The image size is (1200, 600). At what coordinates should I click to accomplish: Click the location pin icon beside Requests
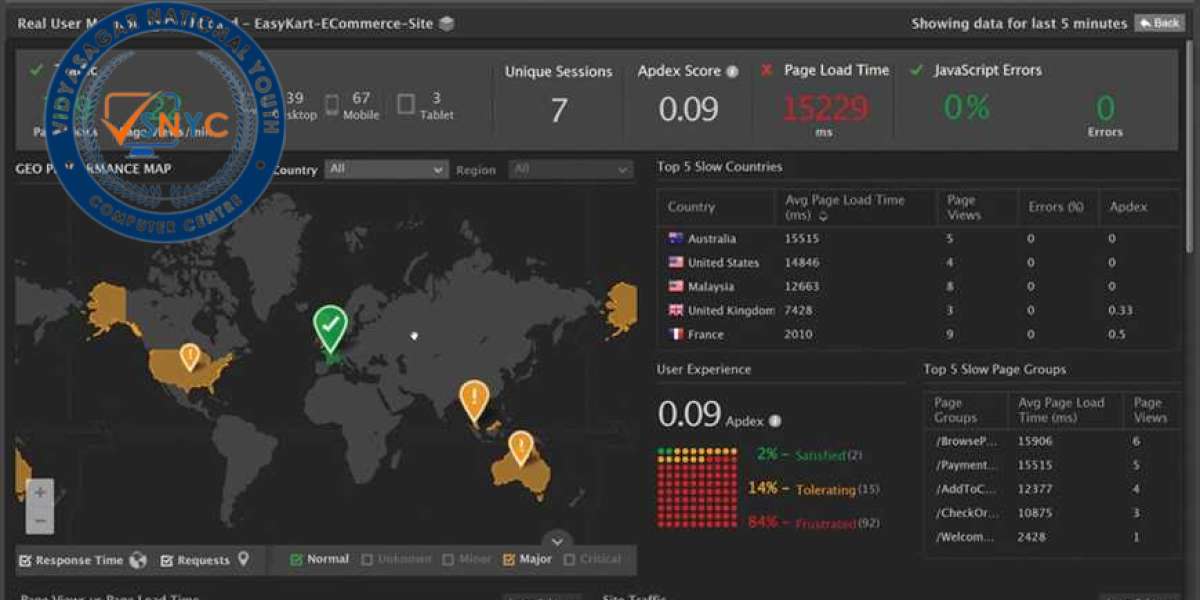tap(243, 560)
